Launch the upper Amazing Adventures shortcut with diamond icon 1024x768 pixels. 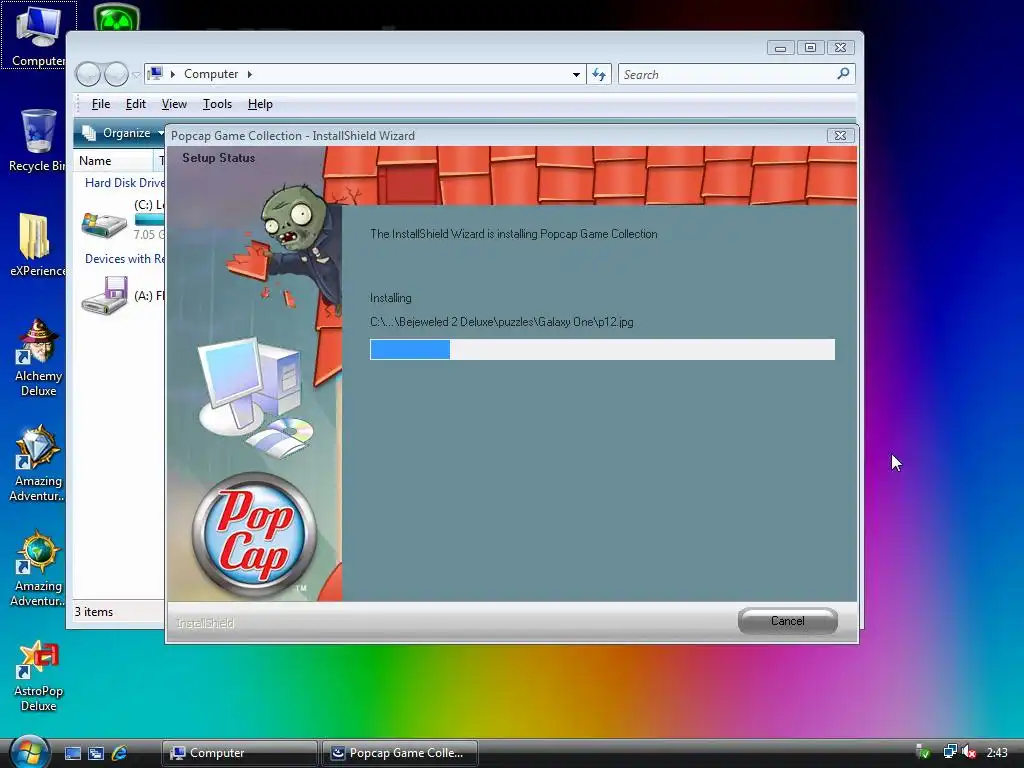click(37, 463)
